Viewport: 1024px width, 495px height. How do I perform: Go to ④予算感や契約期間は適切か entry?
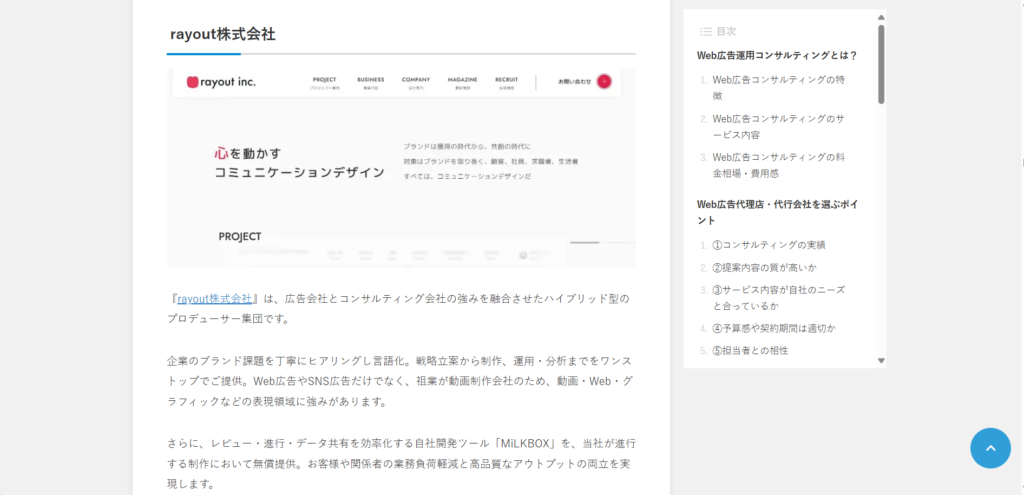(774, 328)
